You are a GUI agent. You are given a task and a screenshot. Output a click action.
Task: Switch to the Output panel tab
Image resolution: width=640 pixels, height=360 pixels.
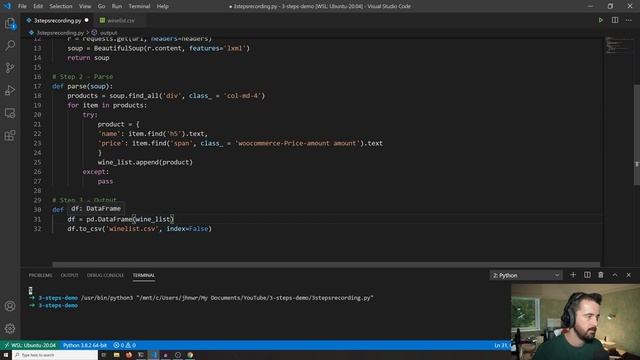69,276
